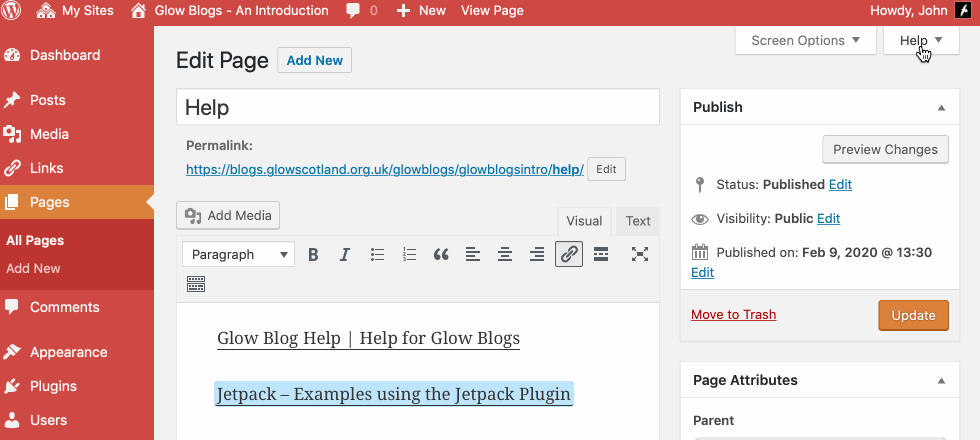Open the New content menu
Image resolution: width=980 pixels, height=440 pixels.
pos(421,11)
